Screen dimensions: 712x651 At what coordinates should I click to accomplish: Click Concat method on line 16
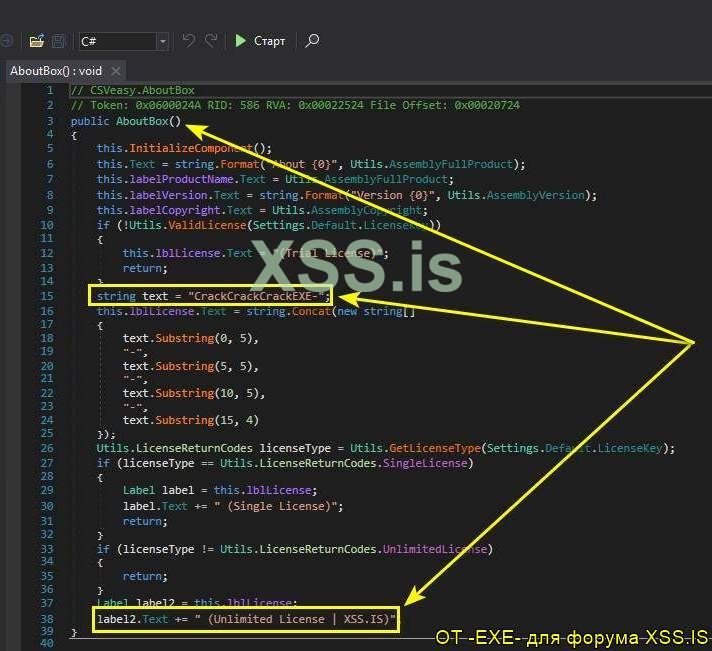click(312, 311)
